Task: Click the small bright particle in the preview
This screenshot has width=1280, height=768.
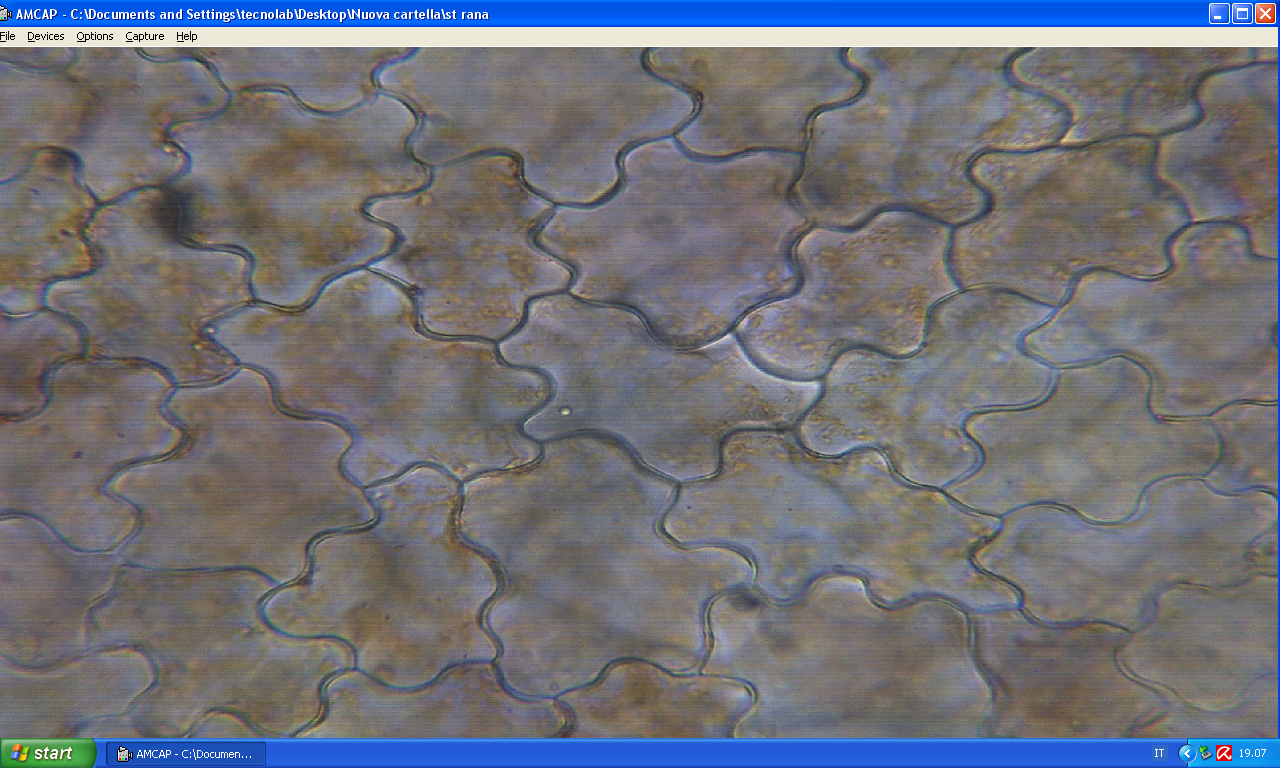Action: pos(566,410)
